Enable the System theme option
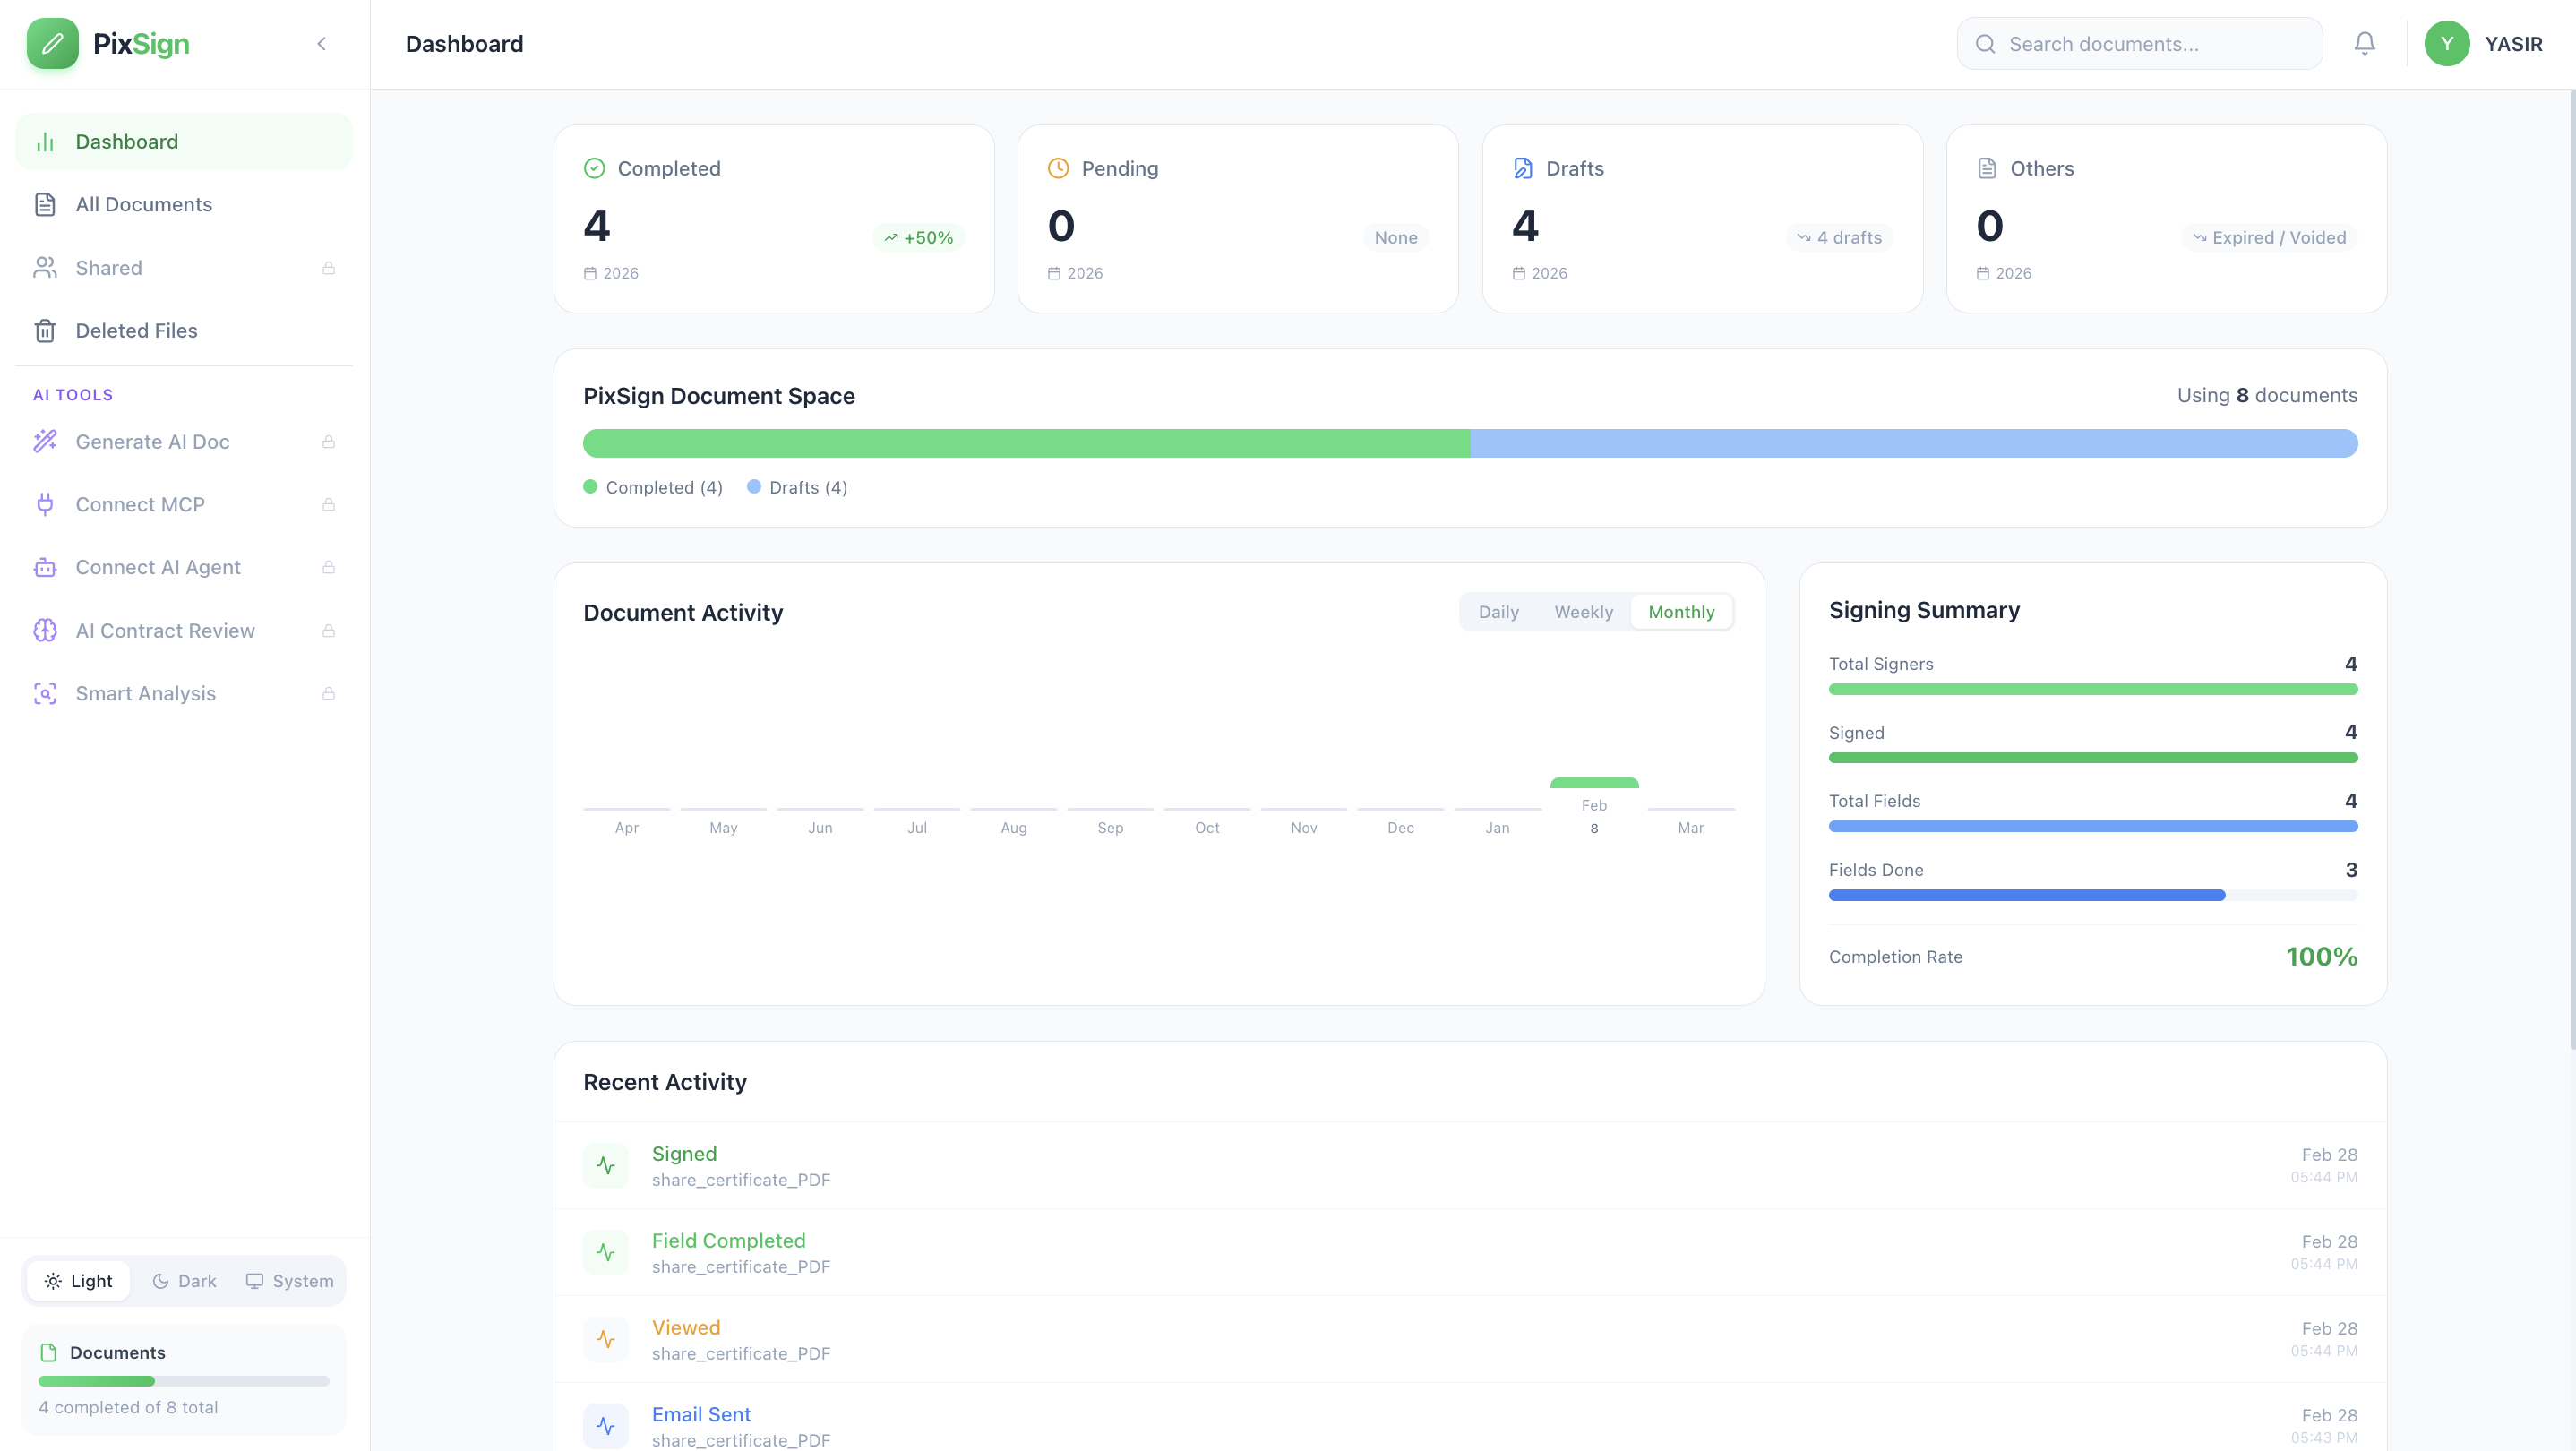 pos(288,1280)
